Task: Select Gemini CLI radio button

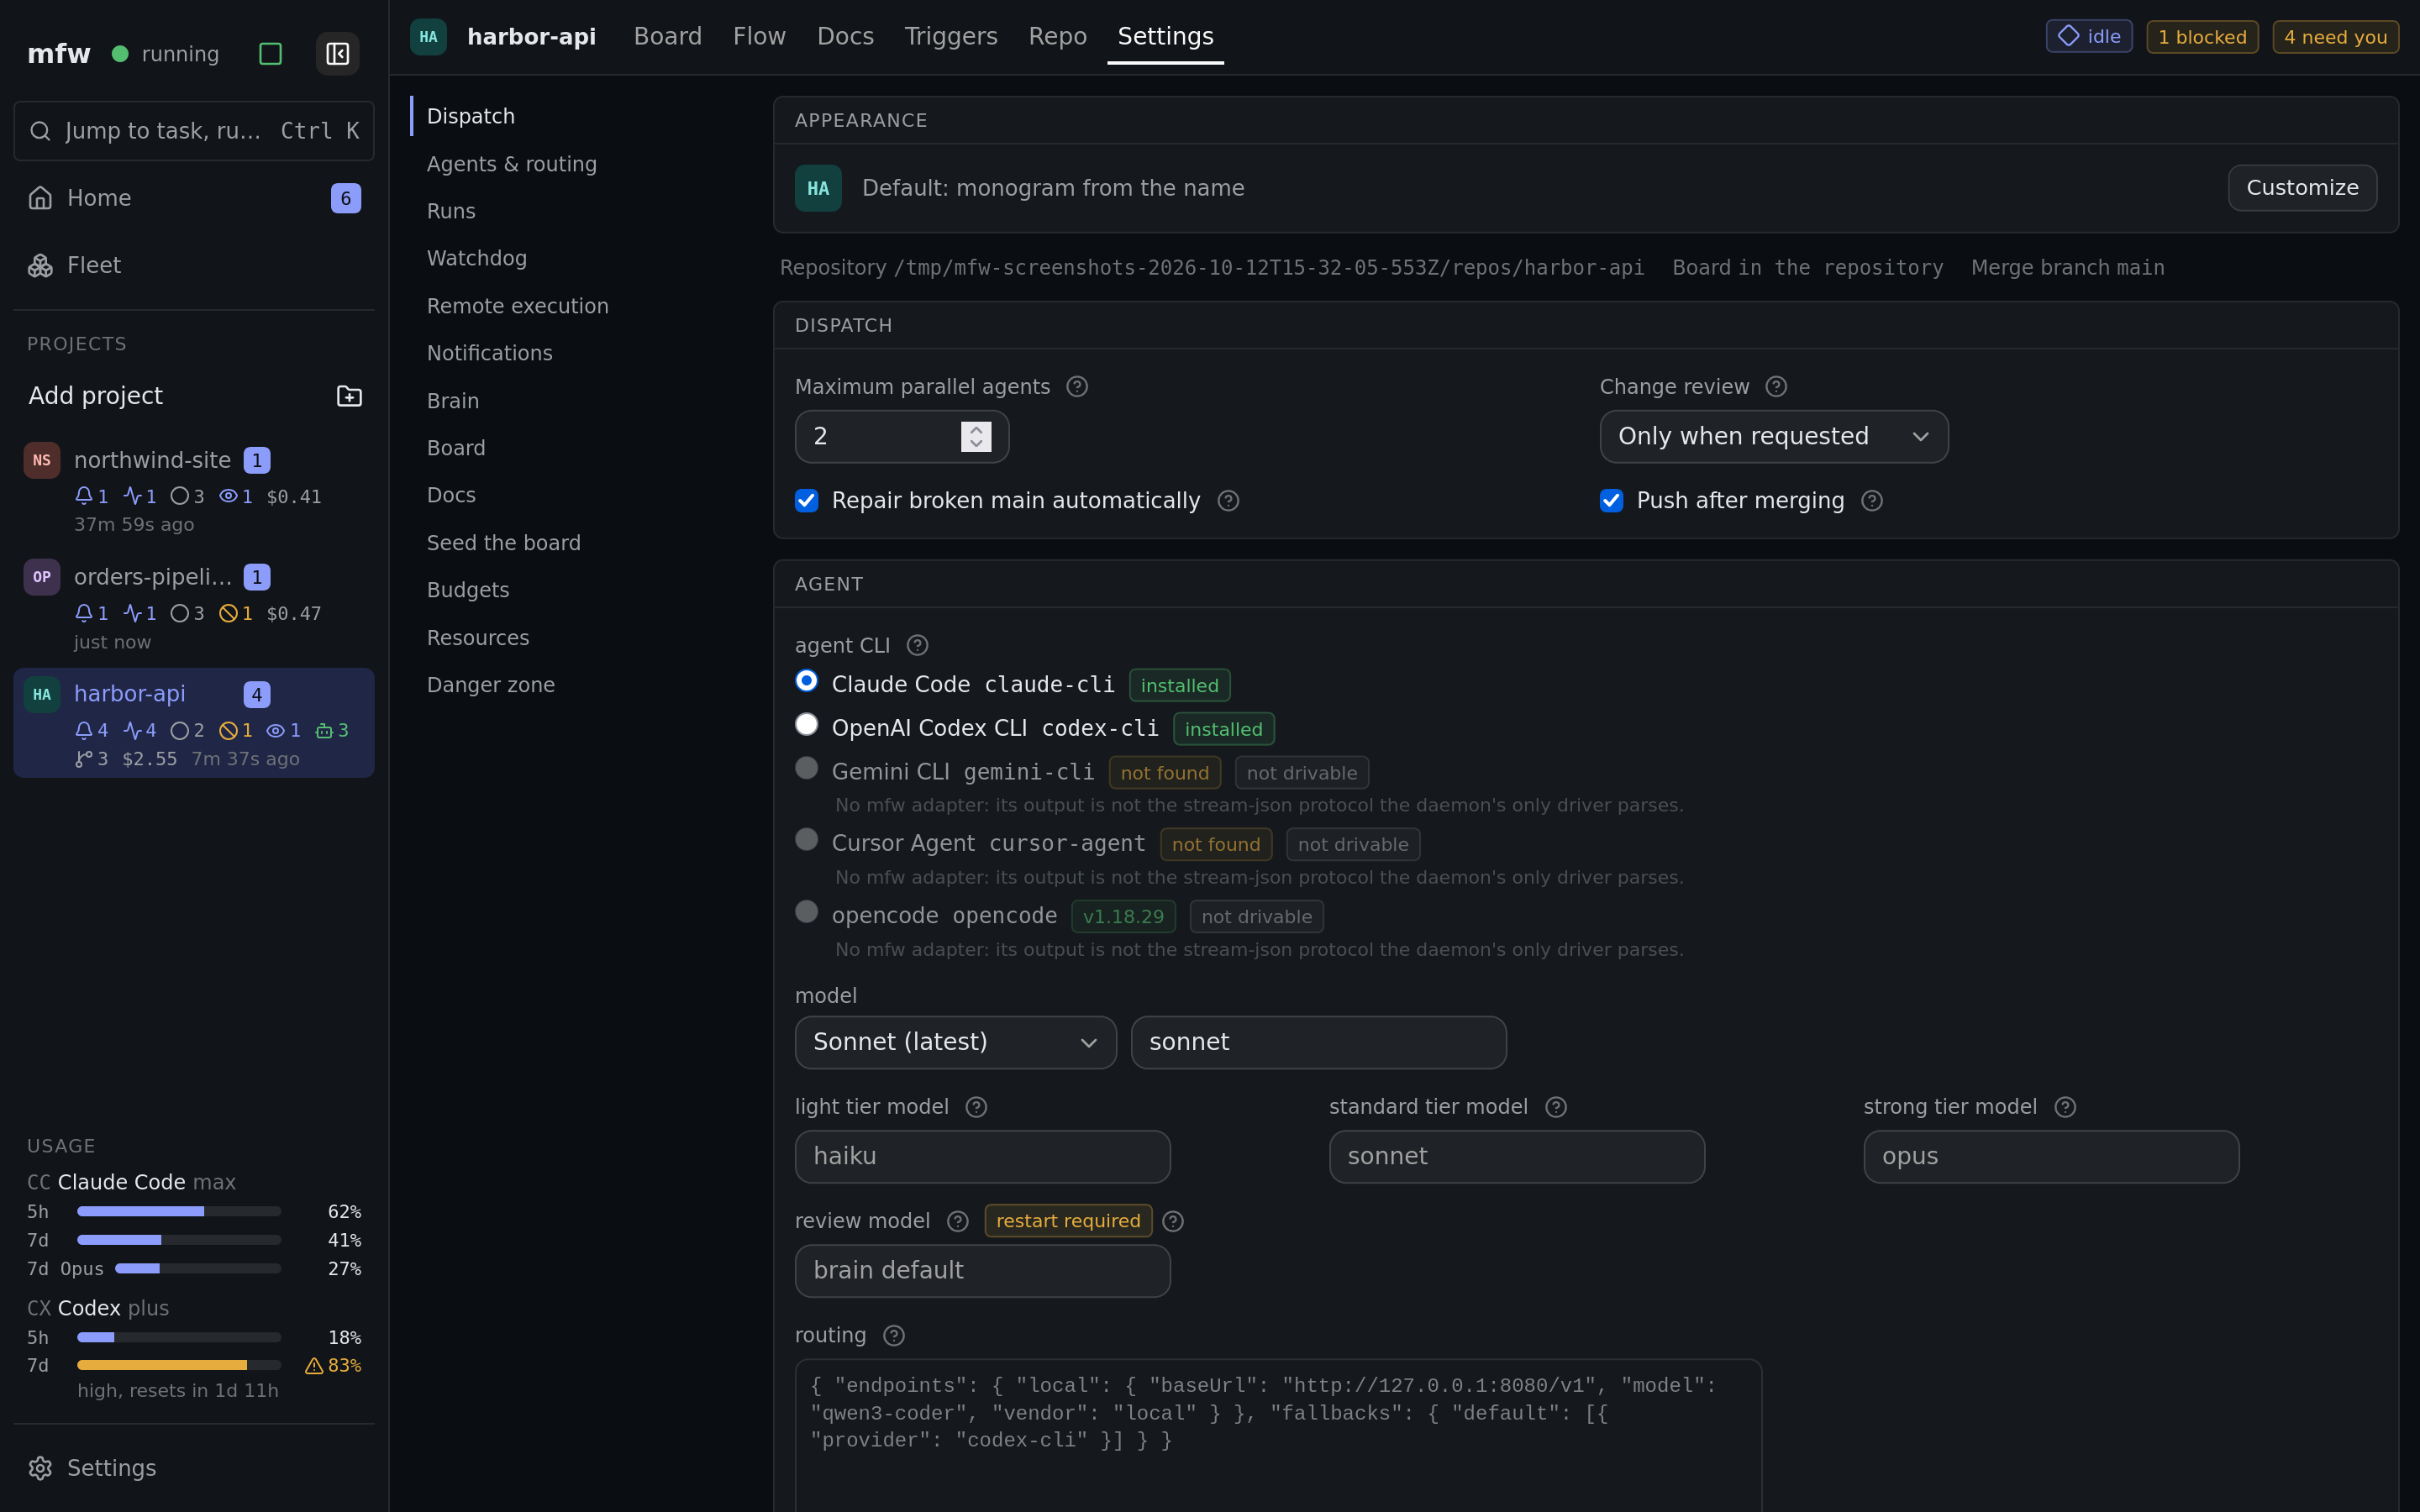Action: coord(806,768)
